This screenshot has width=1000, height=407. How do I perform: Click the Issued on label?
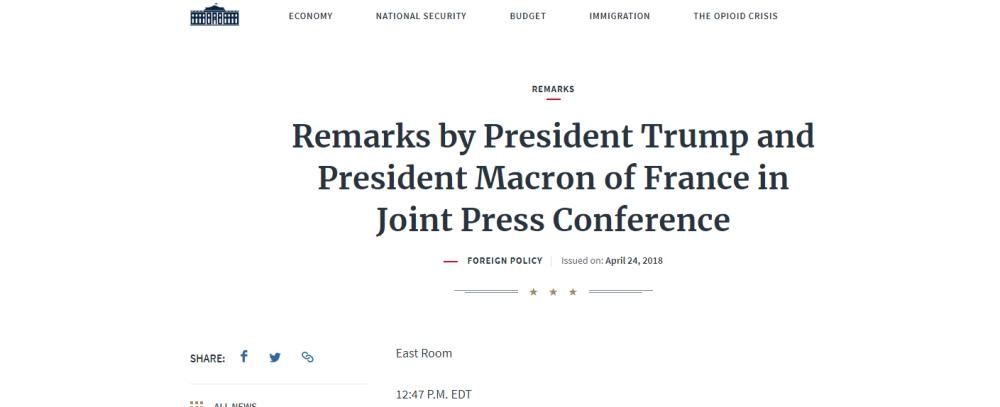tap(582, 261)
